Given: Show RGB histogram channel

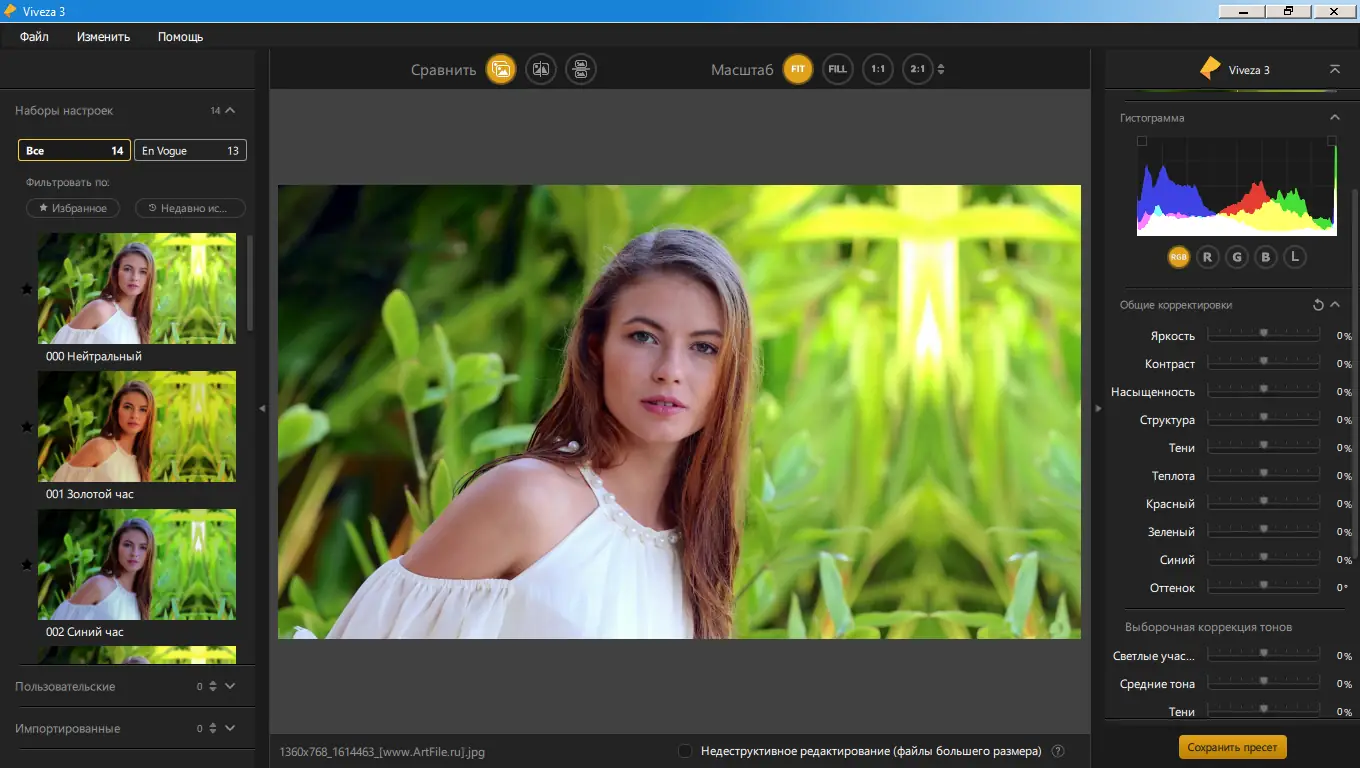Looking at the screenshot, I should pos(1179,257).
